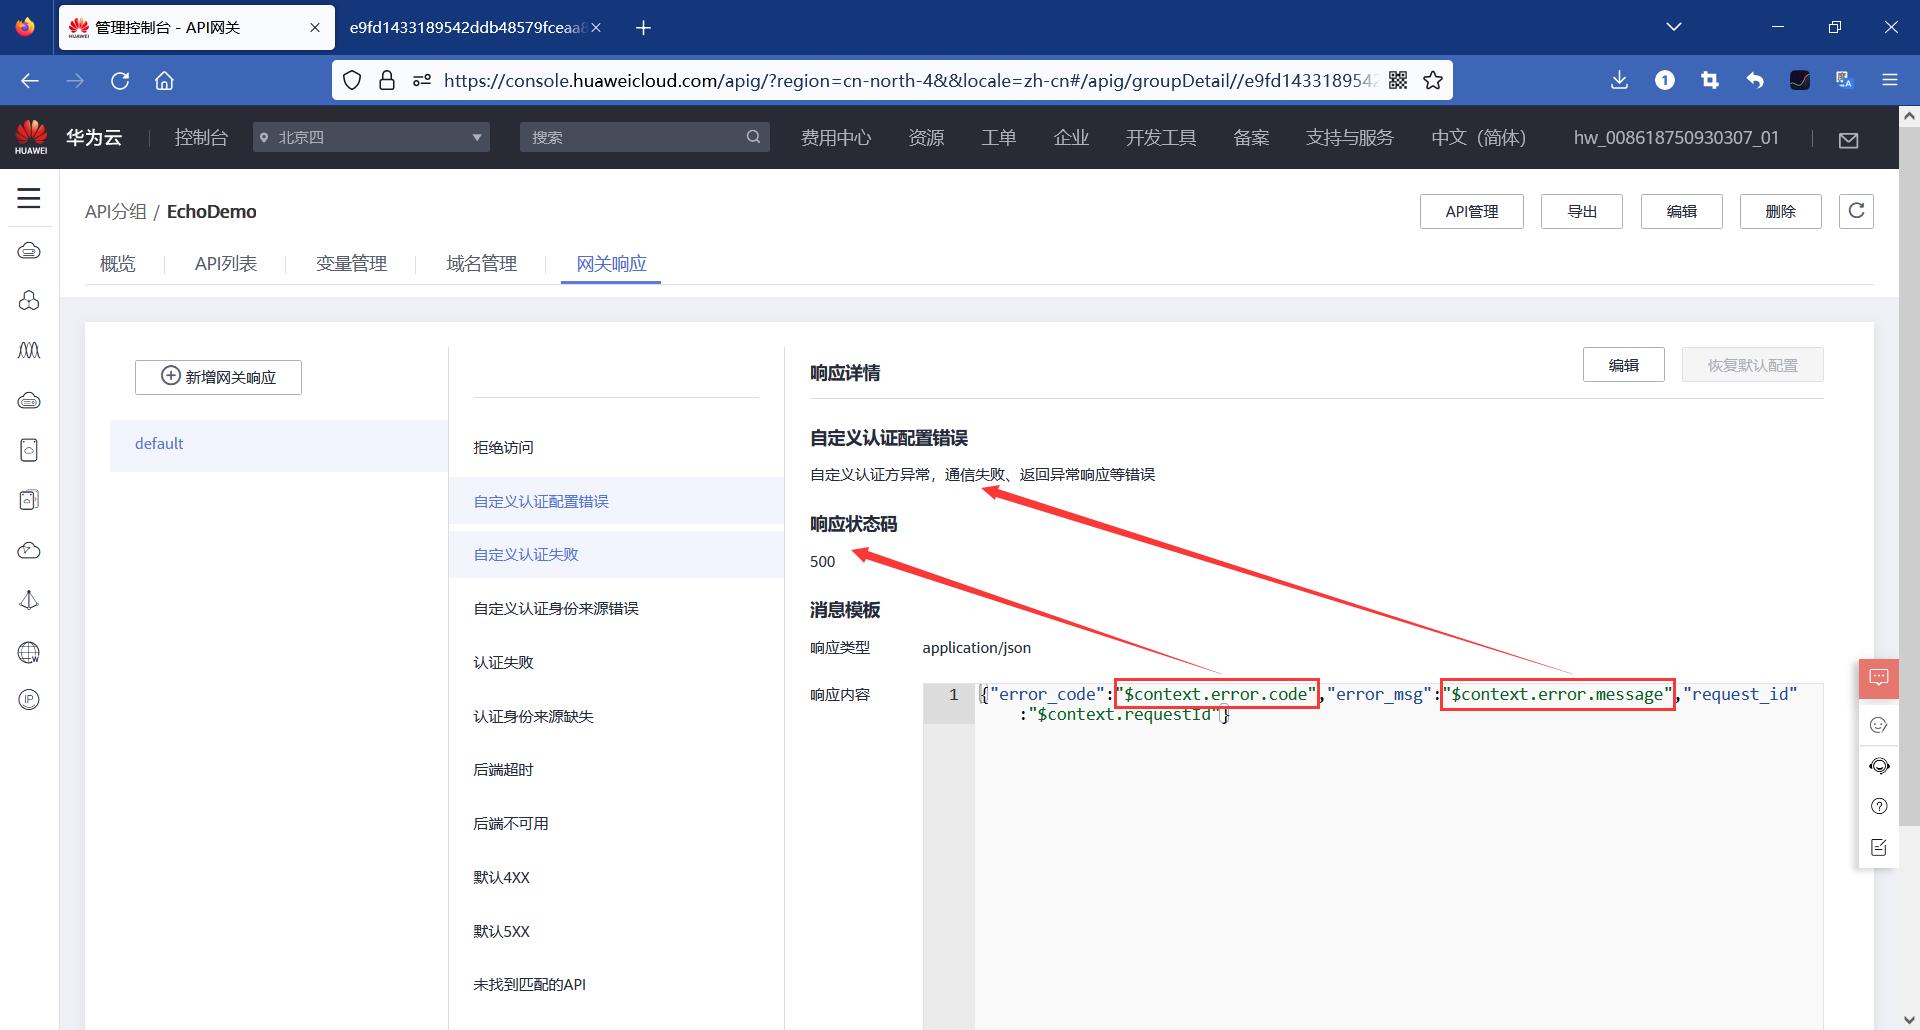Image resolution: width=1920 pixels, height=1030 pixels.
Task: Open the browser tab list chevron
Action: click(1674, 27)
